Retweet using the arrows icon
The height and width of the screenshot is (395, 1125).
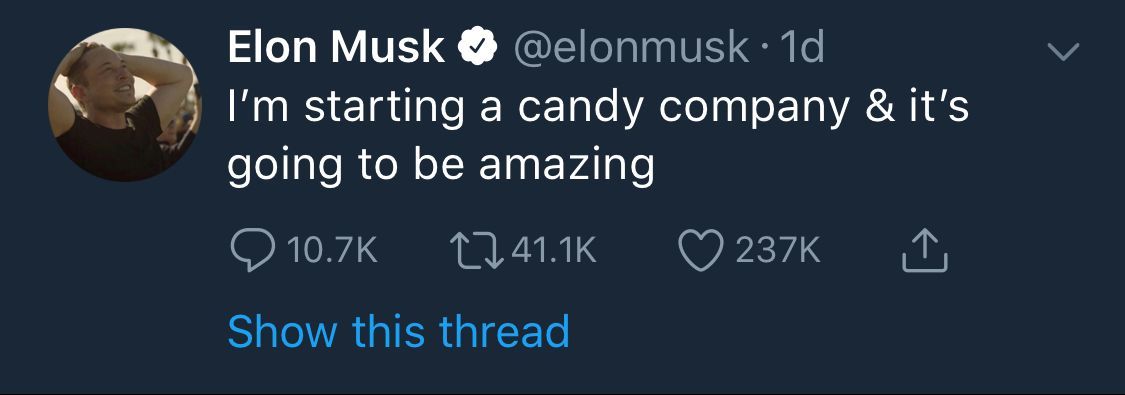pyautogui.click(x=476, y=251)
